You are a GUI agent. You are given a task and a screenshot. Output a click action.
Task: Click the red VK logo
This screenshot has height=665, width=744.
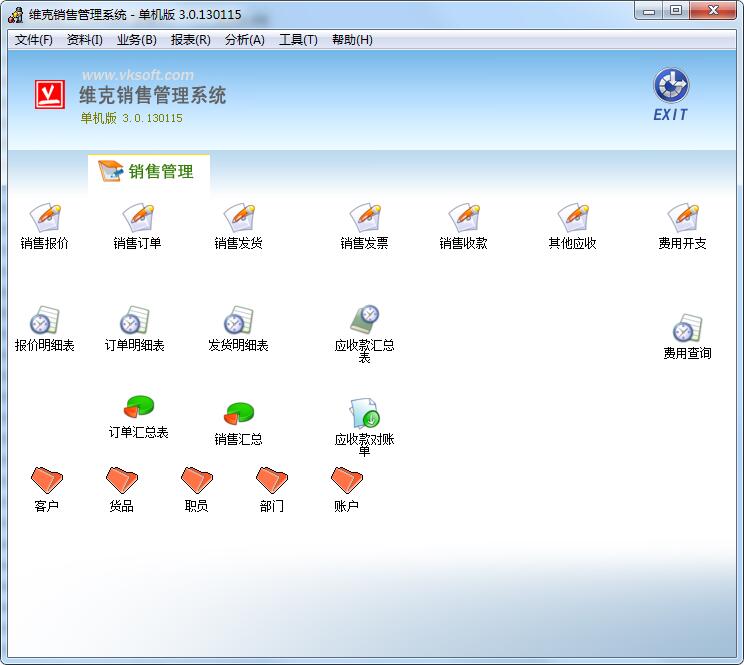49,94
